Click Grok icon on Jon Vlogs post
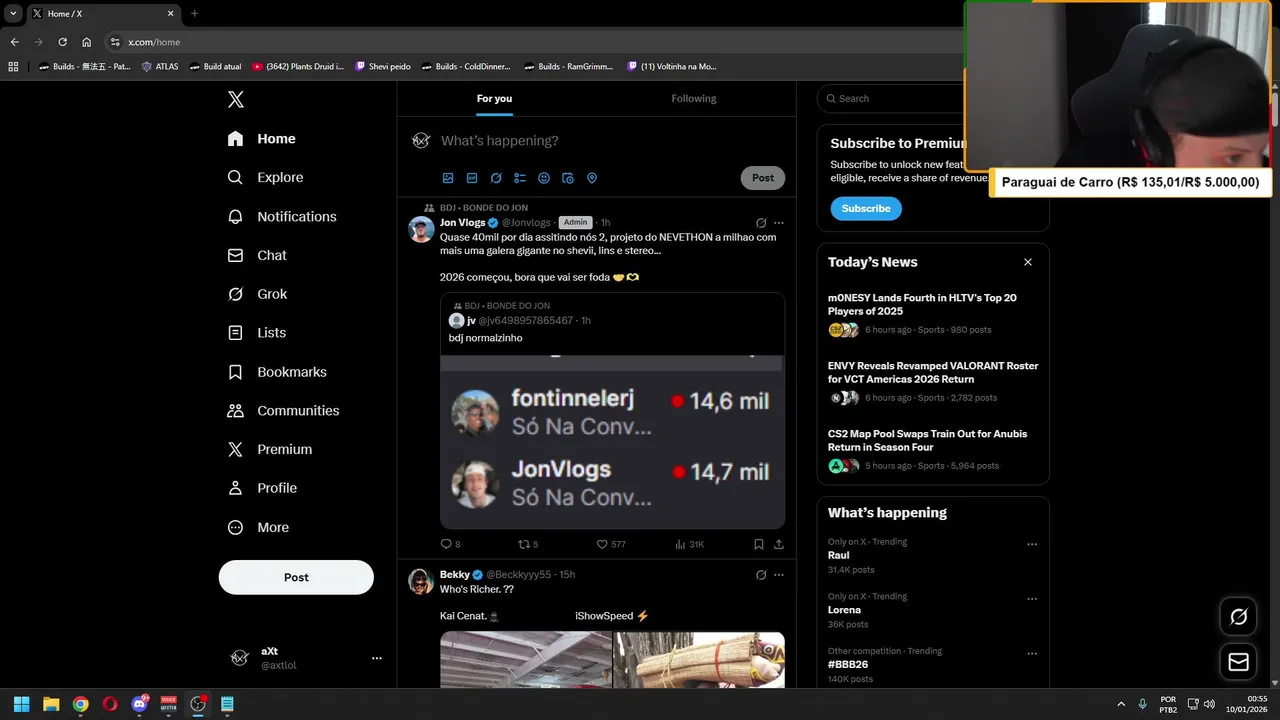Image resolution: width=1280 pixels, height=720 pixels. point(761,223)
